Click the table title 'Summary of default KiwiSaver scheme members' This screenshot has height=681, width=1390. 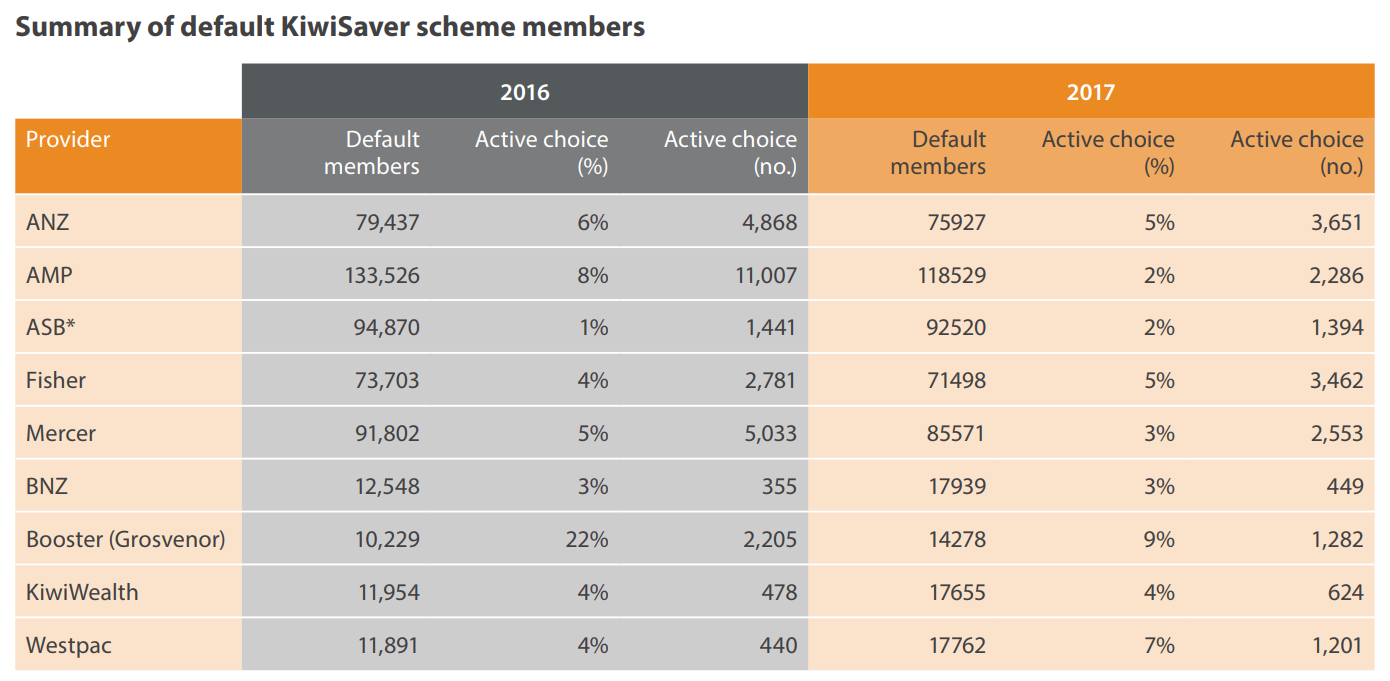tap(330, 27)
